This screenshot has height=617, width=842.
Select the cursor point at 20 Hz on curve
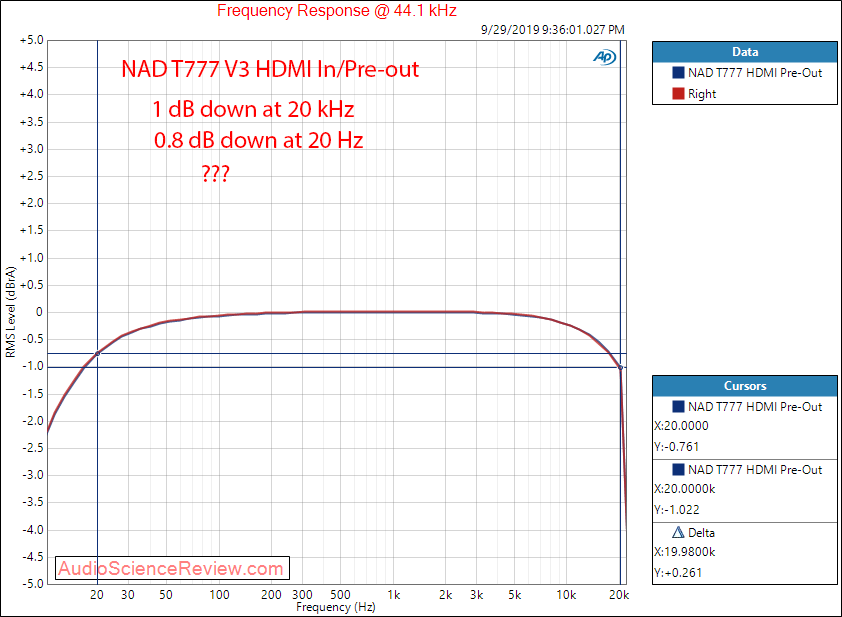point(97,353)
